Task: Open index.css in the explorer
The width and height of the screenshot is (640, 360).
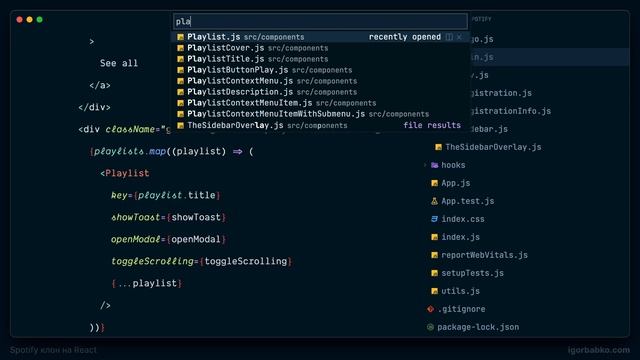Action: tap(463, 219)
